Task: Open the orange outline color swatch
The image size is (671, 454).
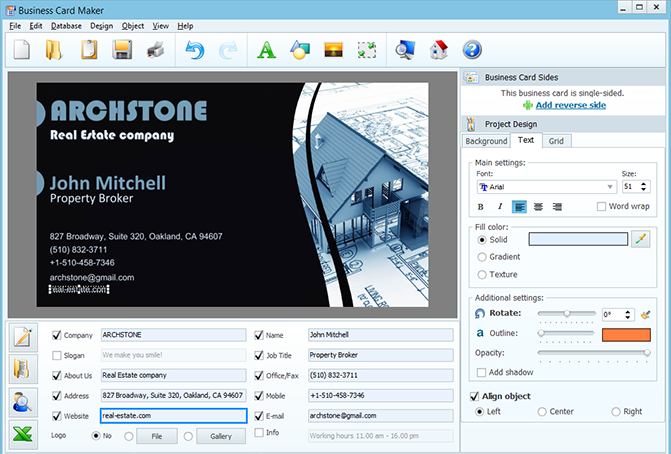Action: (626, 335)
